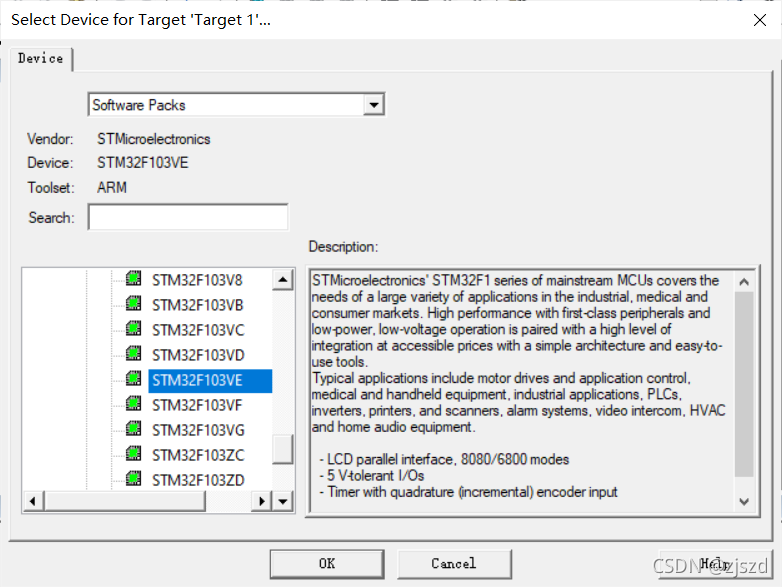782x587 pixels.
Task: Click the chip icon beside STM32F103V8
Action: point(133,278)
